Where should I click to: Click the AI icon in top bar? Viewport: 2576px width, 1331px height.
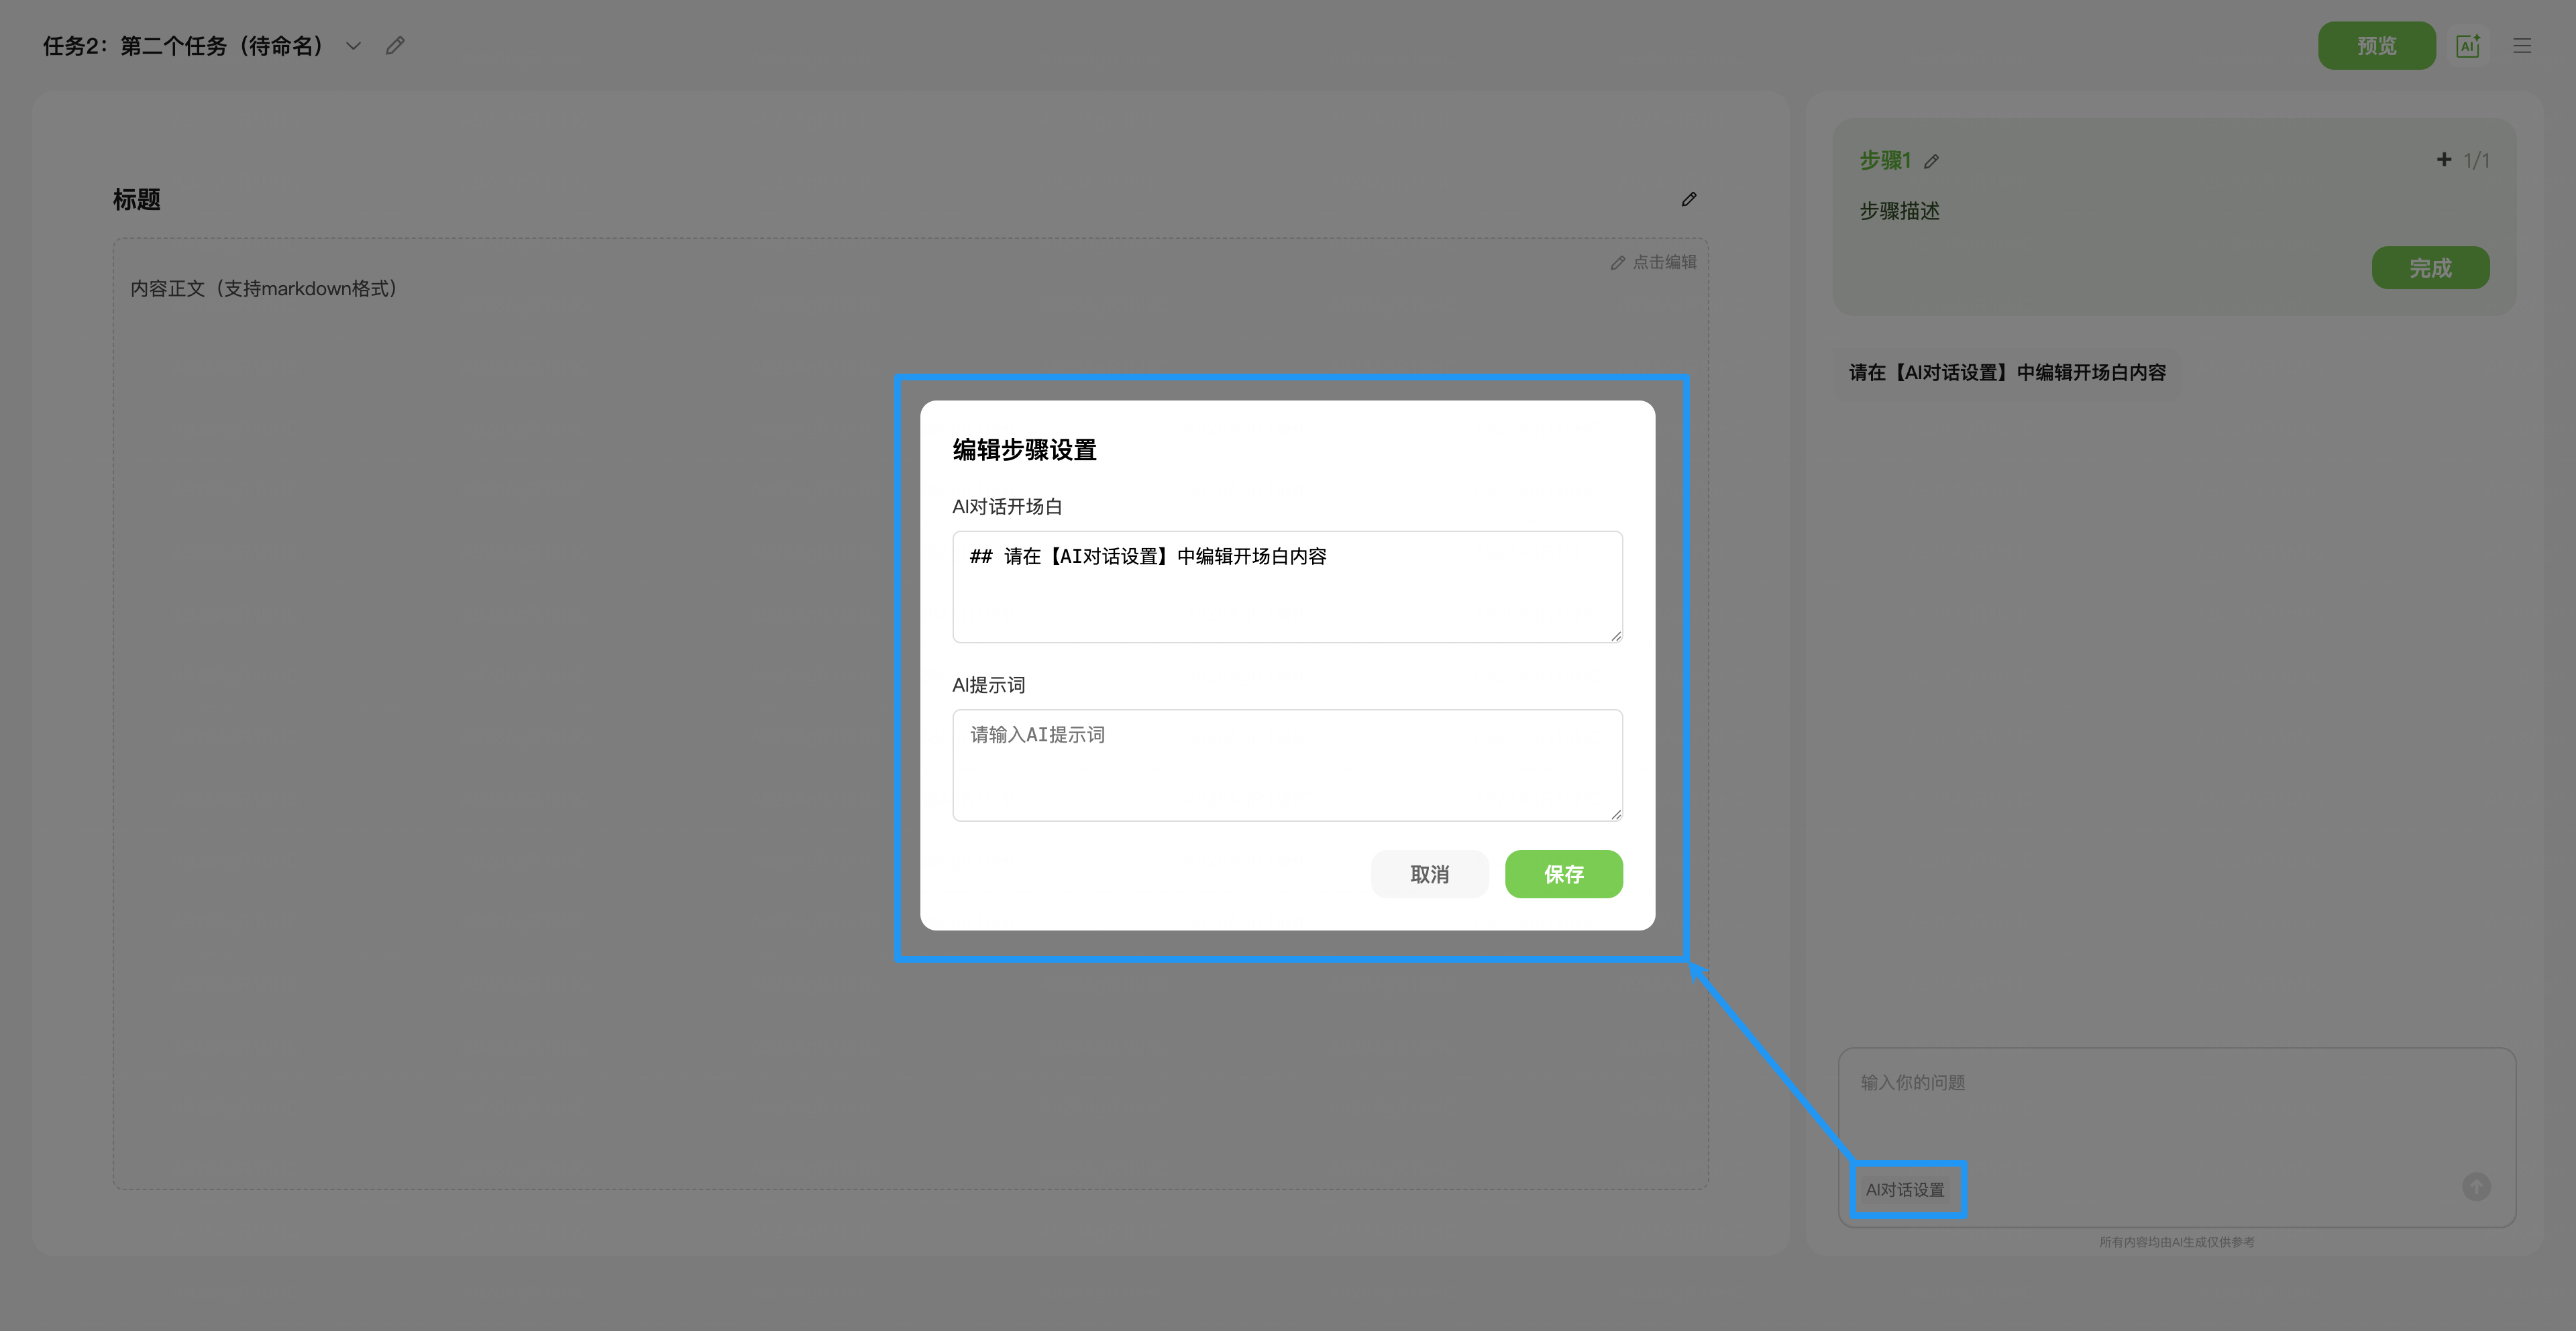pos(2467,46)
